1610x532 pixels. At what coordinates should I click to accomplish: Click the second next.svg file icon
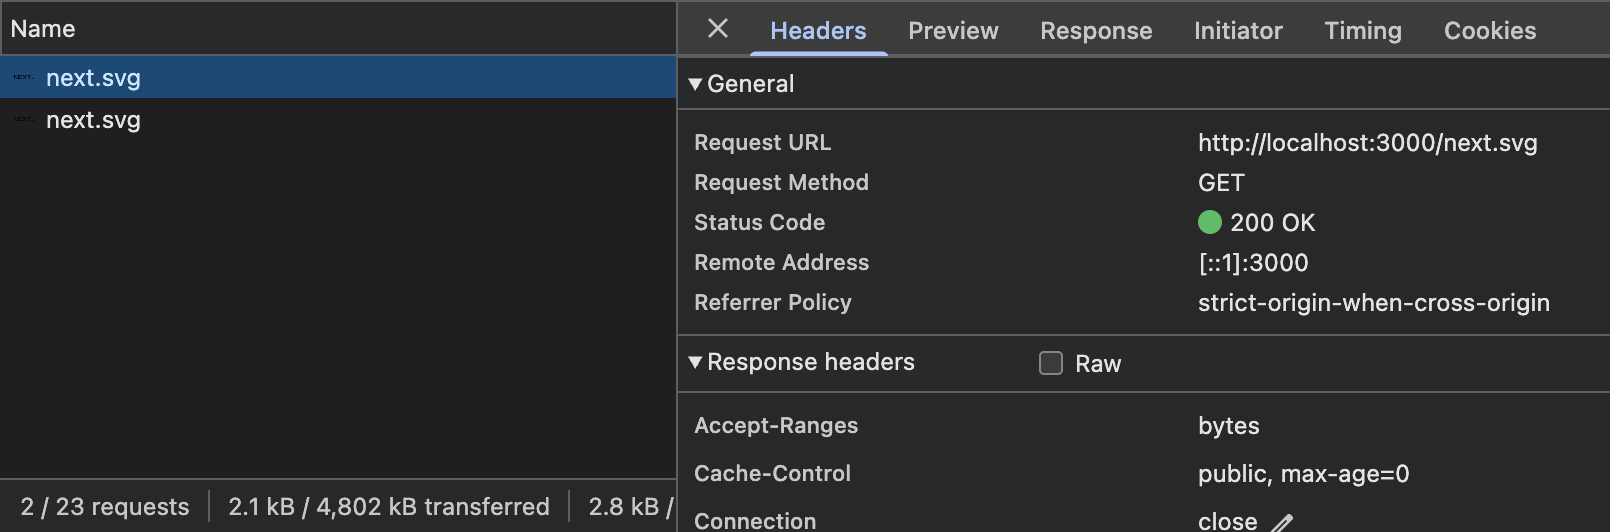(23, 119)
